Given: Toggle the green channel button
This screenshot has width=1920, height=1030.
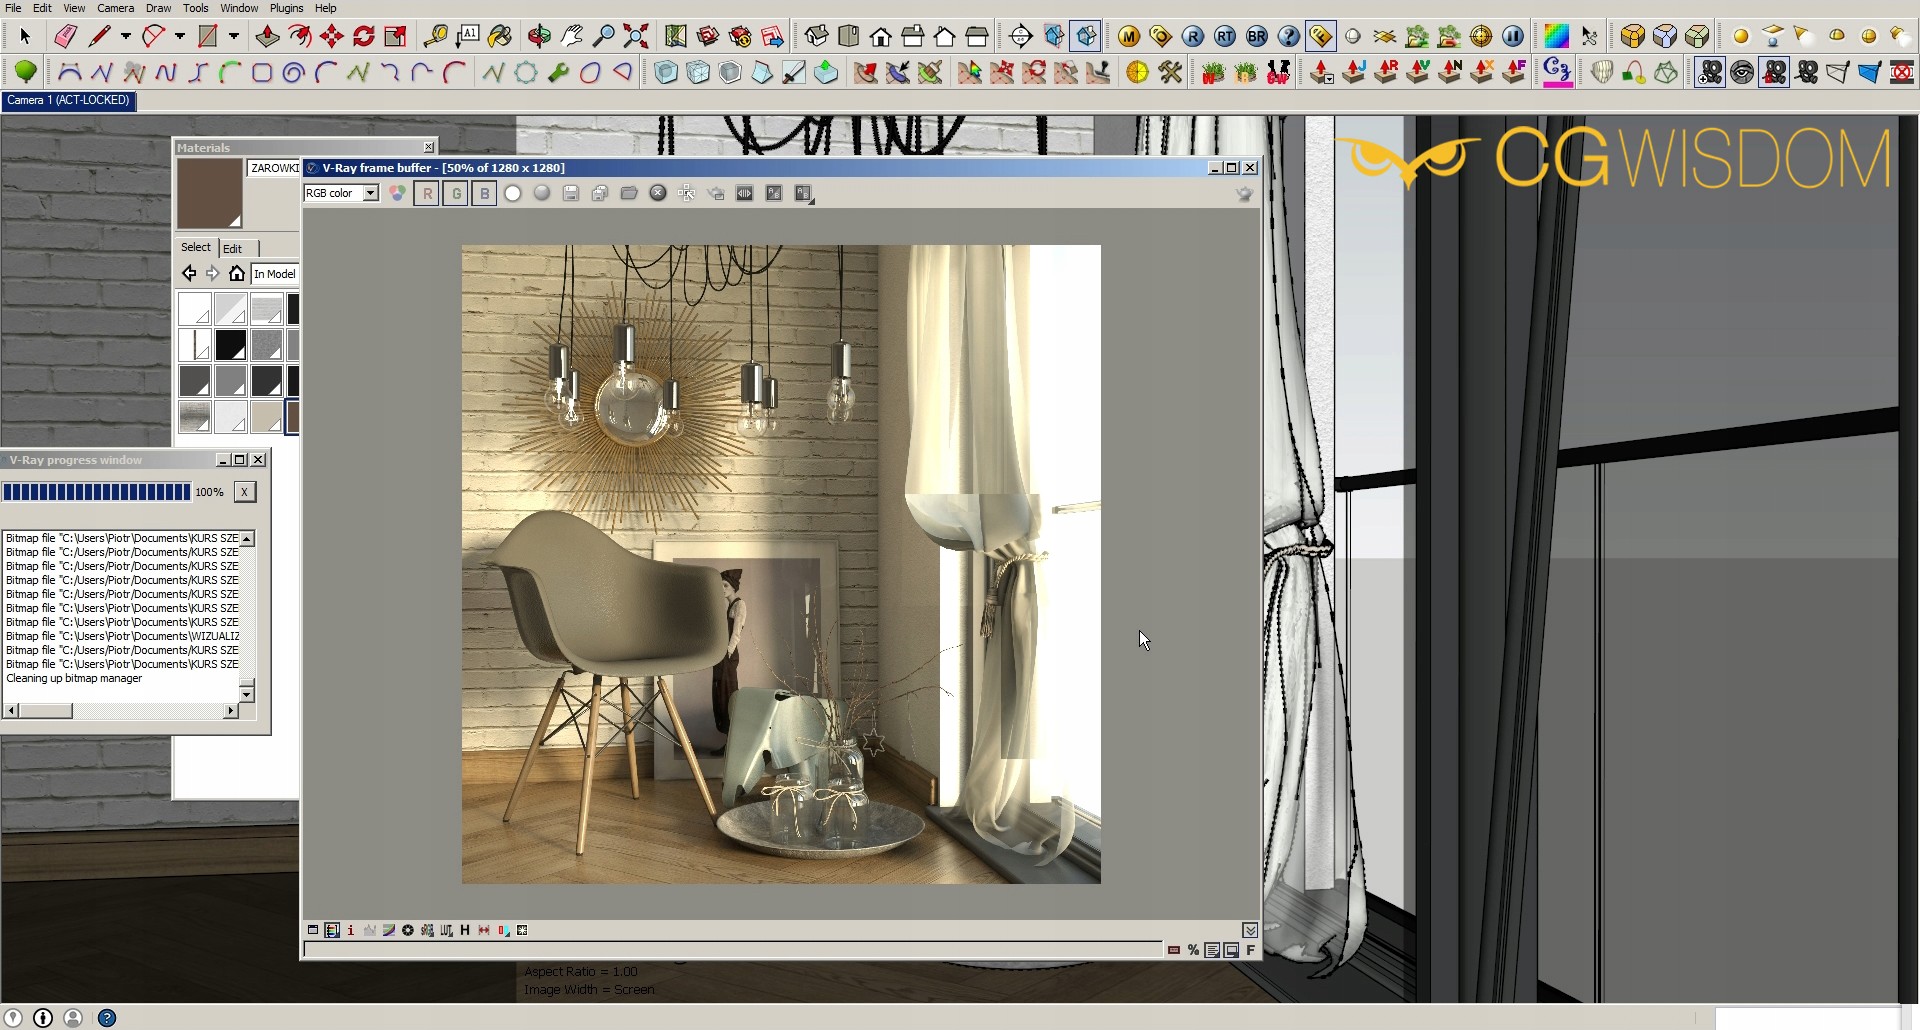Looking at the screenshot, I should point(456,194).
